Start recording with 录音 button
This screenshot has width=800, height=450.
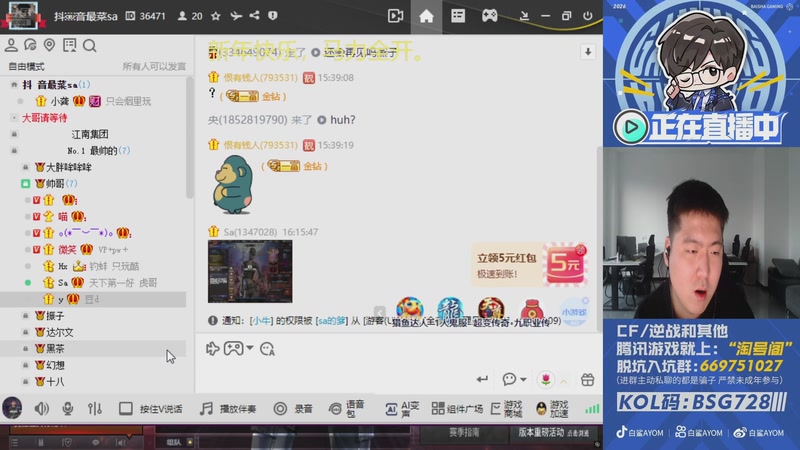293,409
